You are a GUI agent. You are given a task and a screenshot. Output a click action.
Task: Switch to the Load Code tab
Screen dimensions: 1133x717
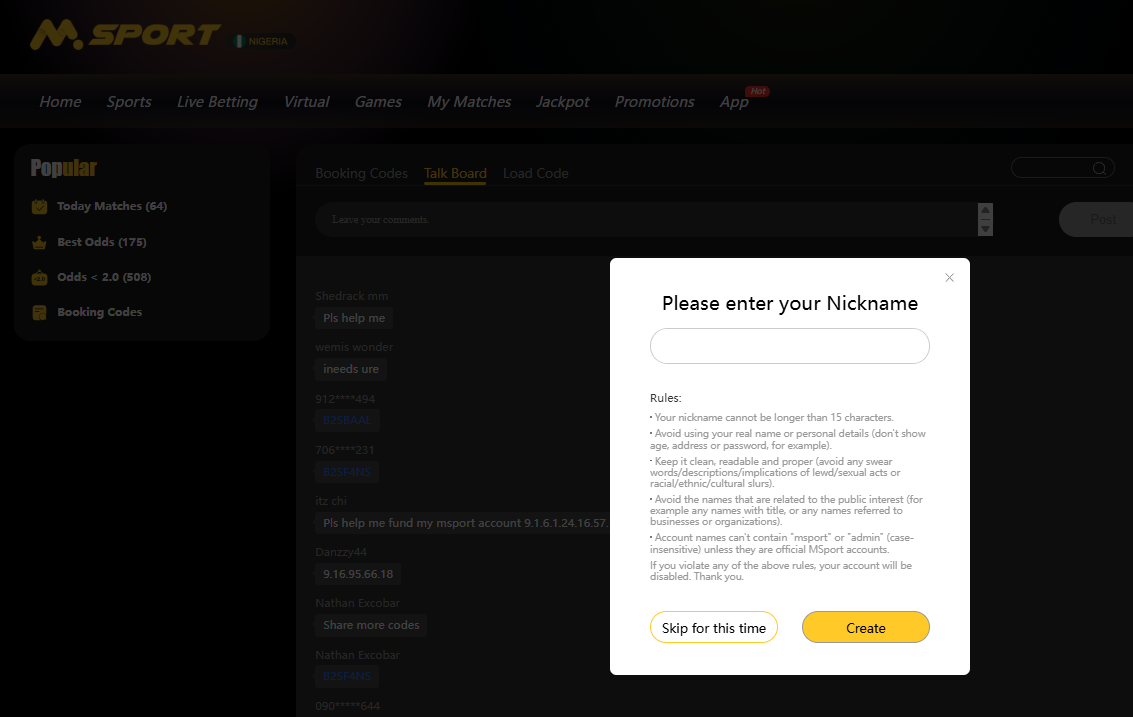535,173
